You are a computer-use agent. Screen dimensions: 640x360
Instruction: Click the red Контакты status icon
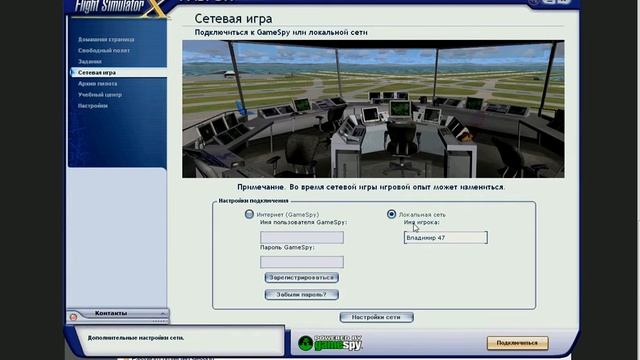click(73, 317)
